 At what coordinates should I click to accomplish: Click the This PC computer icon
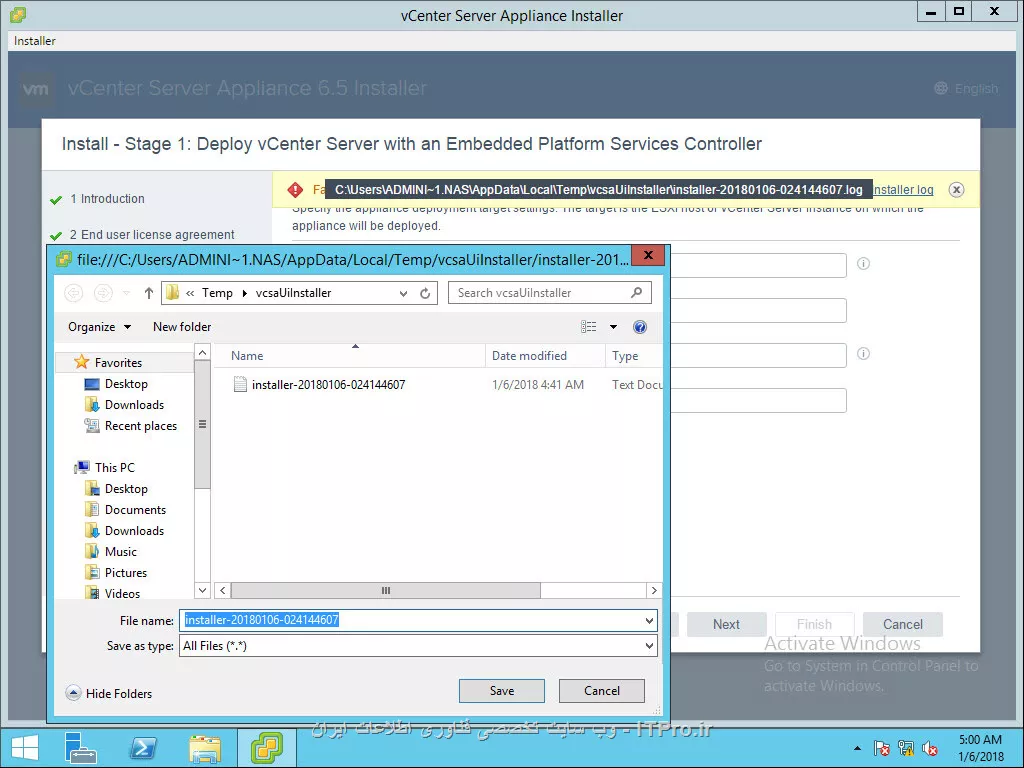tap(82, 468)
